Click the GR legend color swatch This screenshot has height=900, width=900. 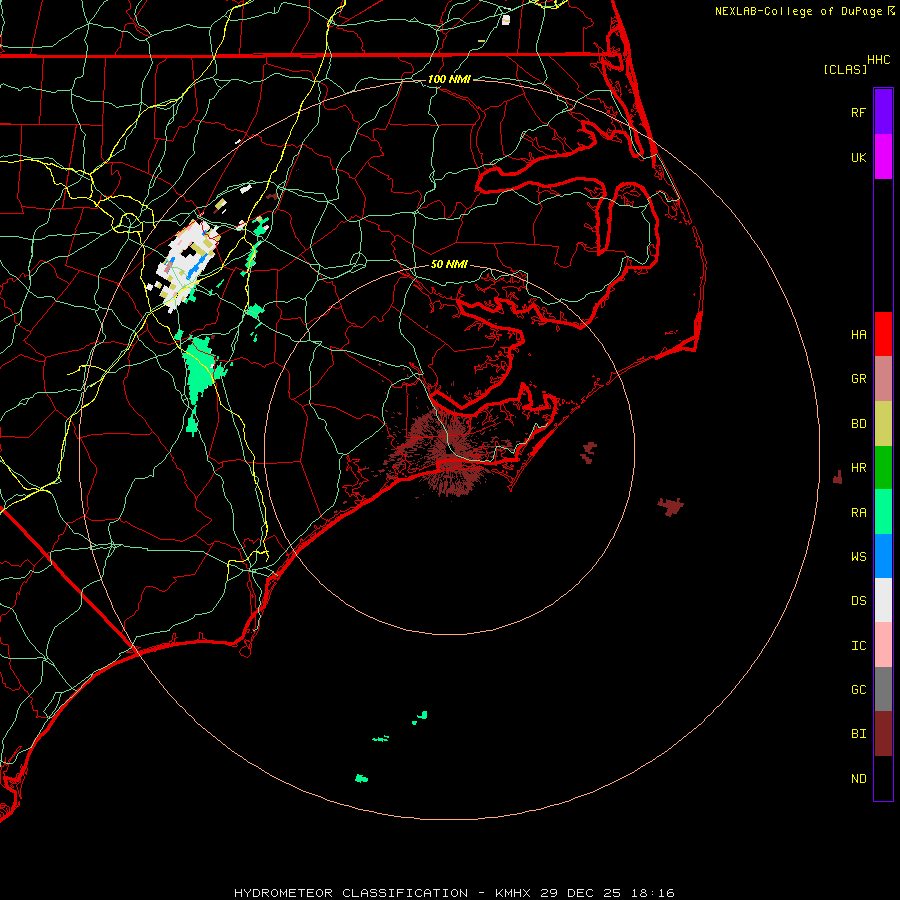click(883, 379)
